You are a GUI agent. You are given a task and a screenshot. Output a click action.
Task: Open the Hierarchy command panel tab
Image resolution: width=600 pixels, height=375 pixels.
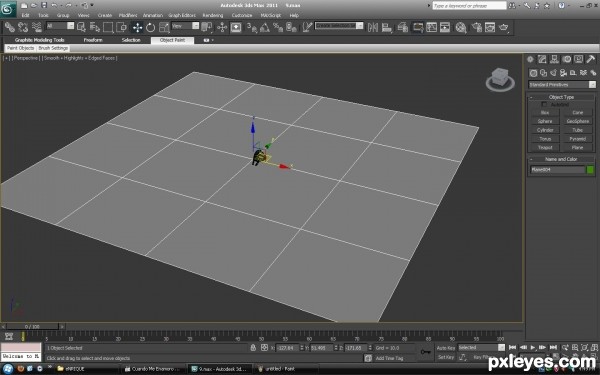554,59
